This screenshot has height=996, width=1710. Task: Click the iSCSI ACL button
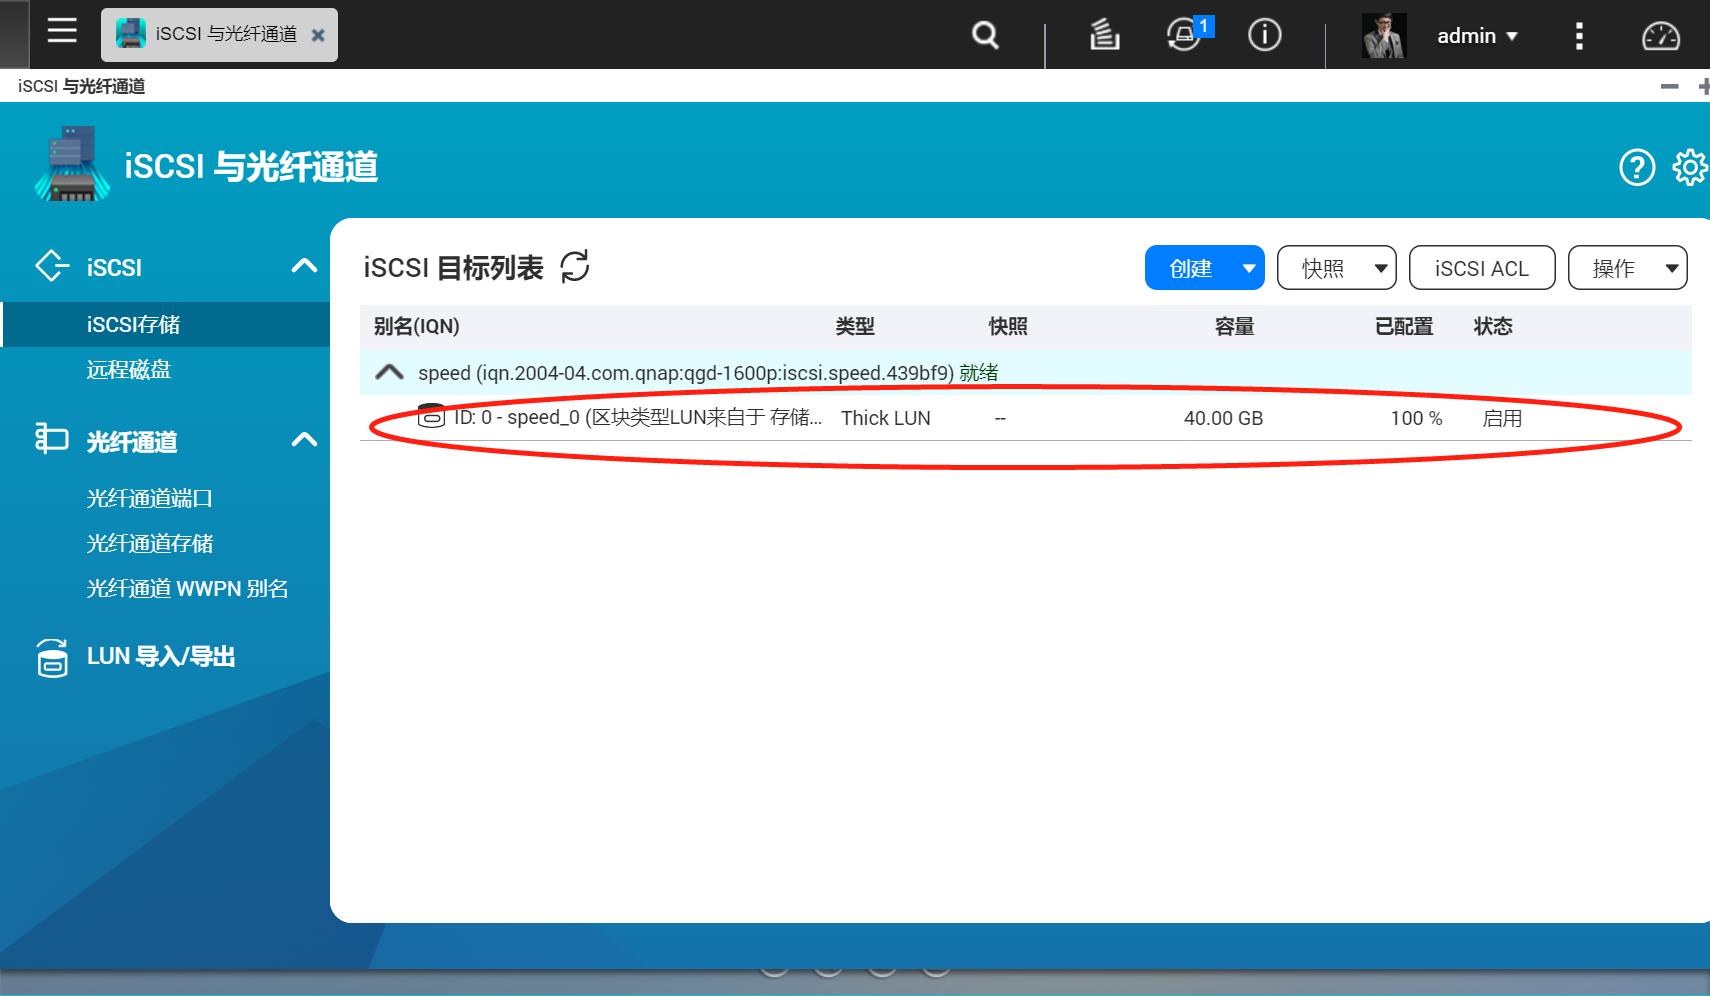1481,267
